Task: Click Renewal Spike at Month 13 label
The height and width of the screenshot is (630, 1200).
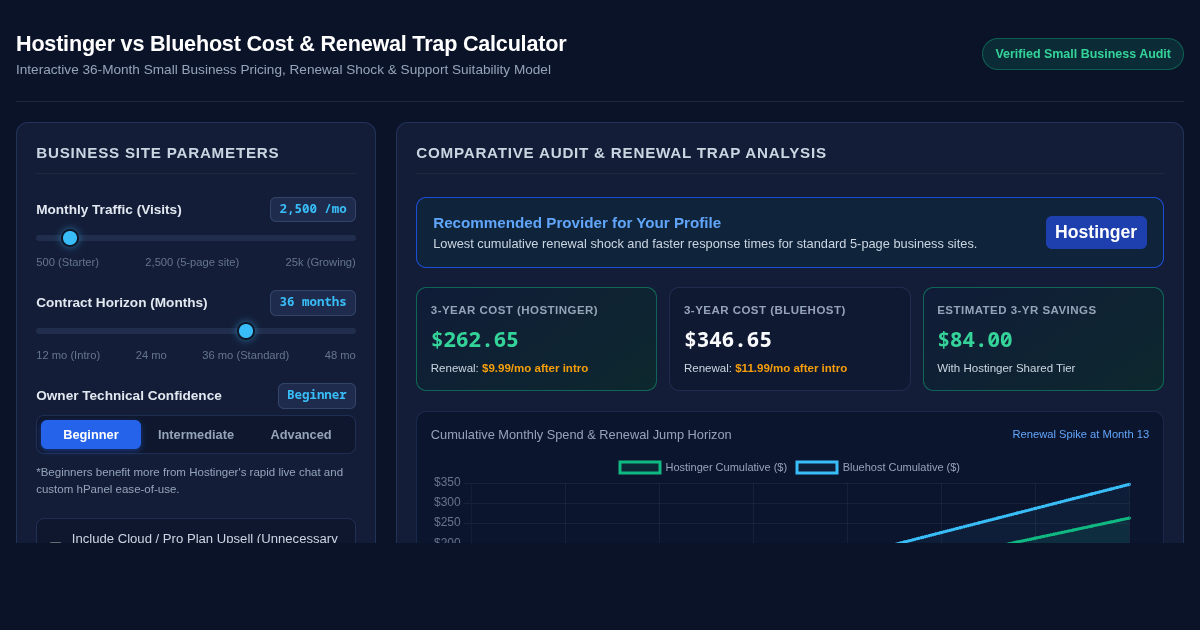Action: (x=1081, y=434)
